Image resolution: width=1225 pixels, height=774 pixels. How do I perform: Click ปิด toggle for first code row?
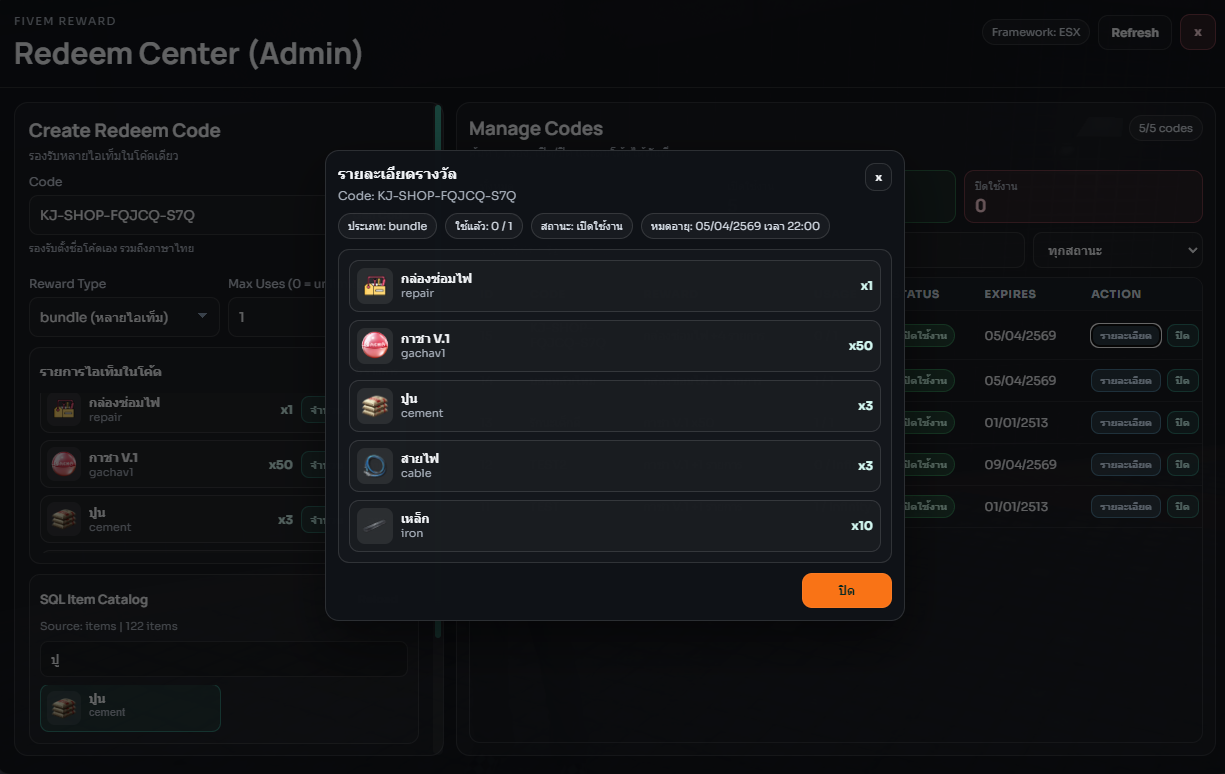click(1182, 335)
